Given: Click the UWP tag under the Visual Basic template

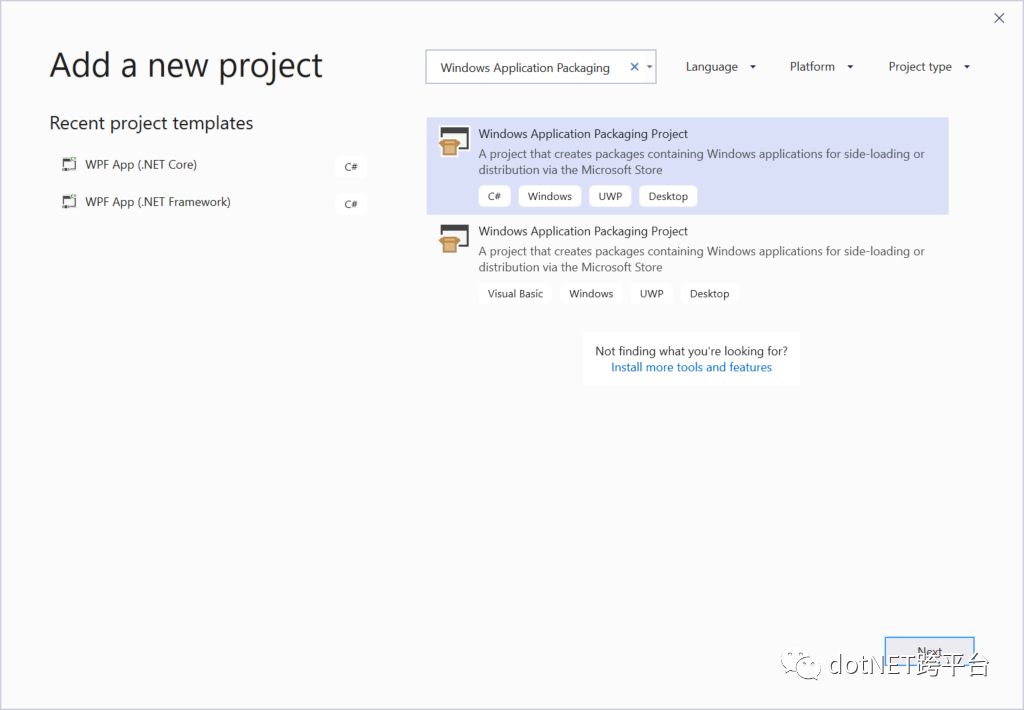Looking at the screenshot, I should 651,293.
